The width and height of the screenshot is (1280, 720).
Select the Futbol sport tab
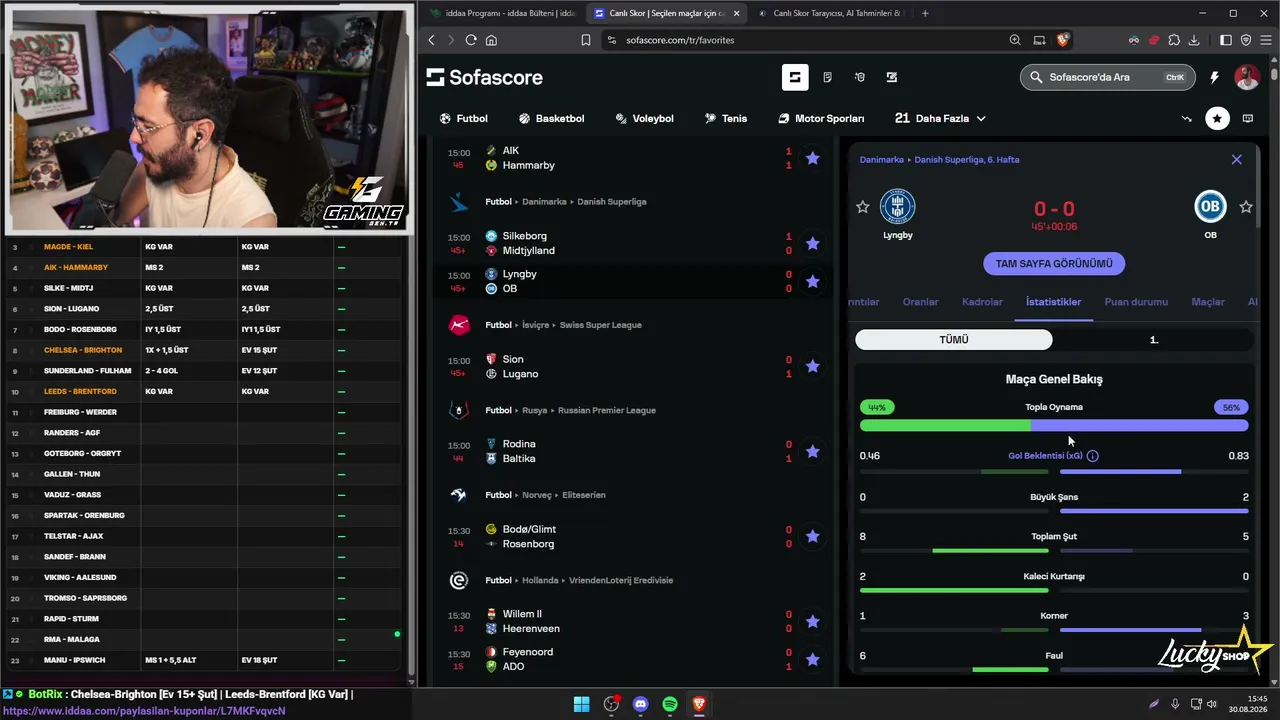(x=464, y=118)
